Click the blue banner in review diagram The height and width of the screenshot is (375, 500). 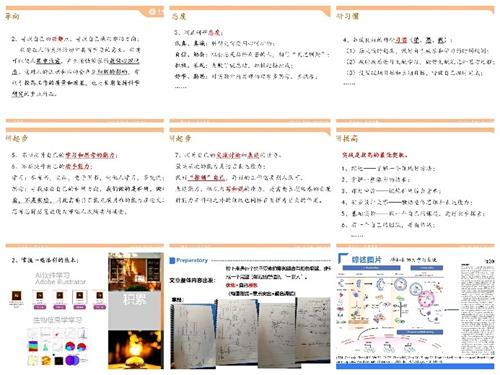[x=420, y=332]
